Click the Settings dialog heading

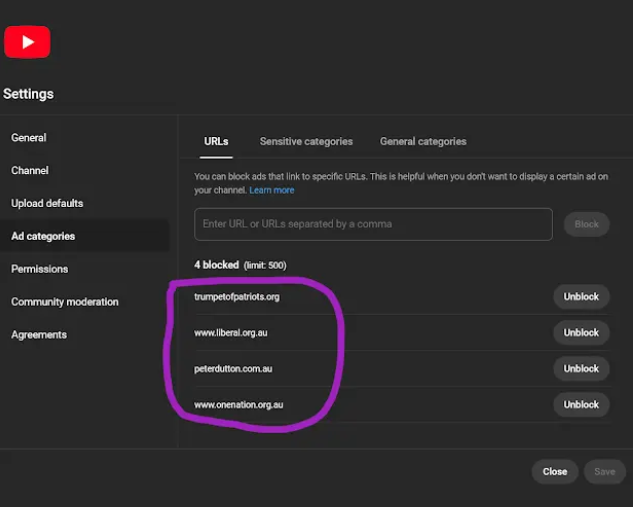pos(28,94)
